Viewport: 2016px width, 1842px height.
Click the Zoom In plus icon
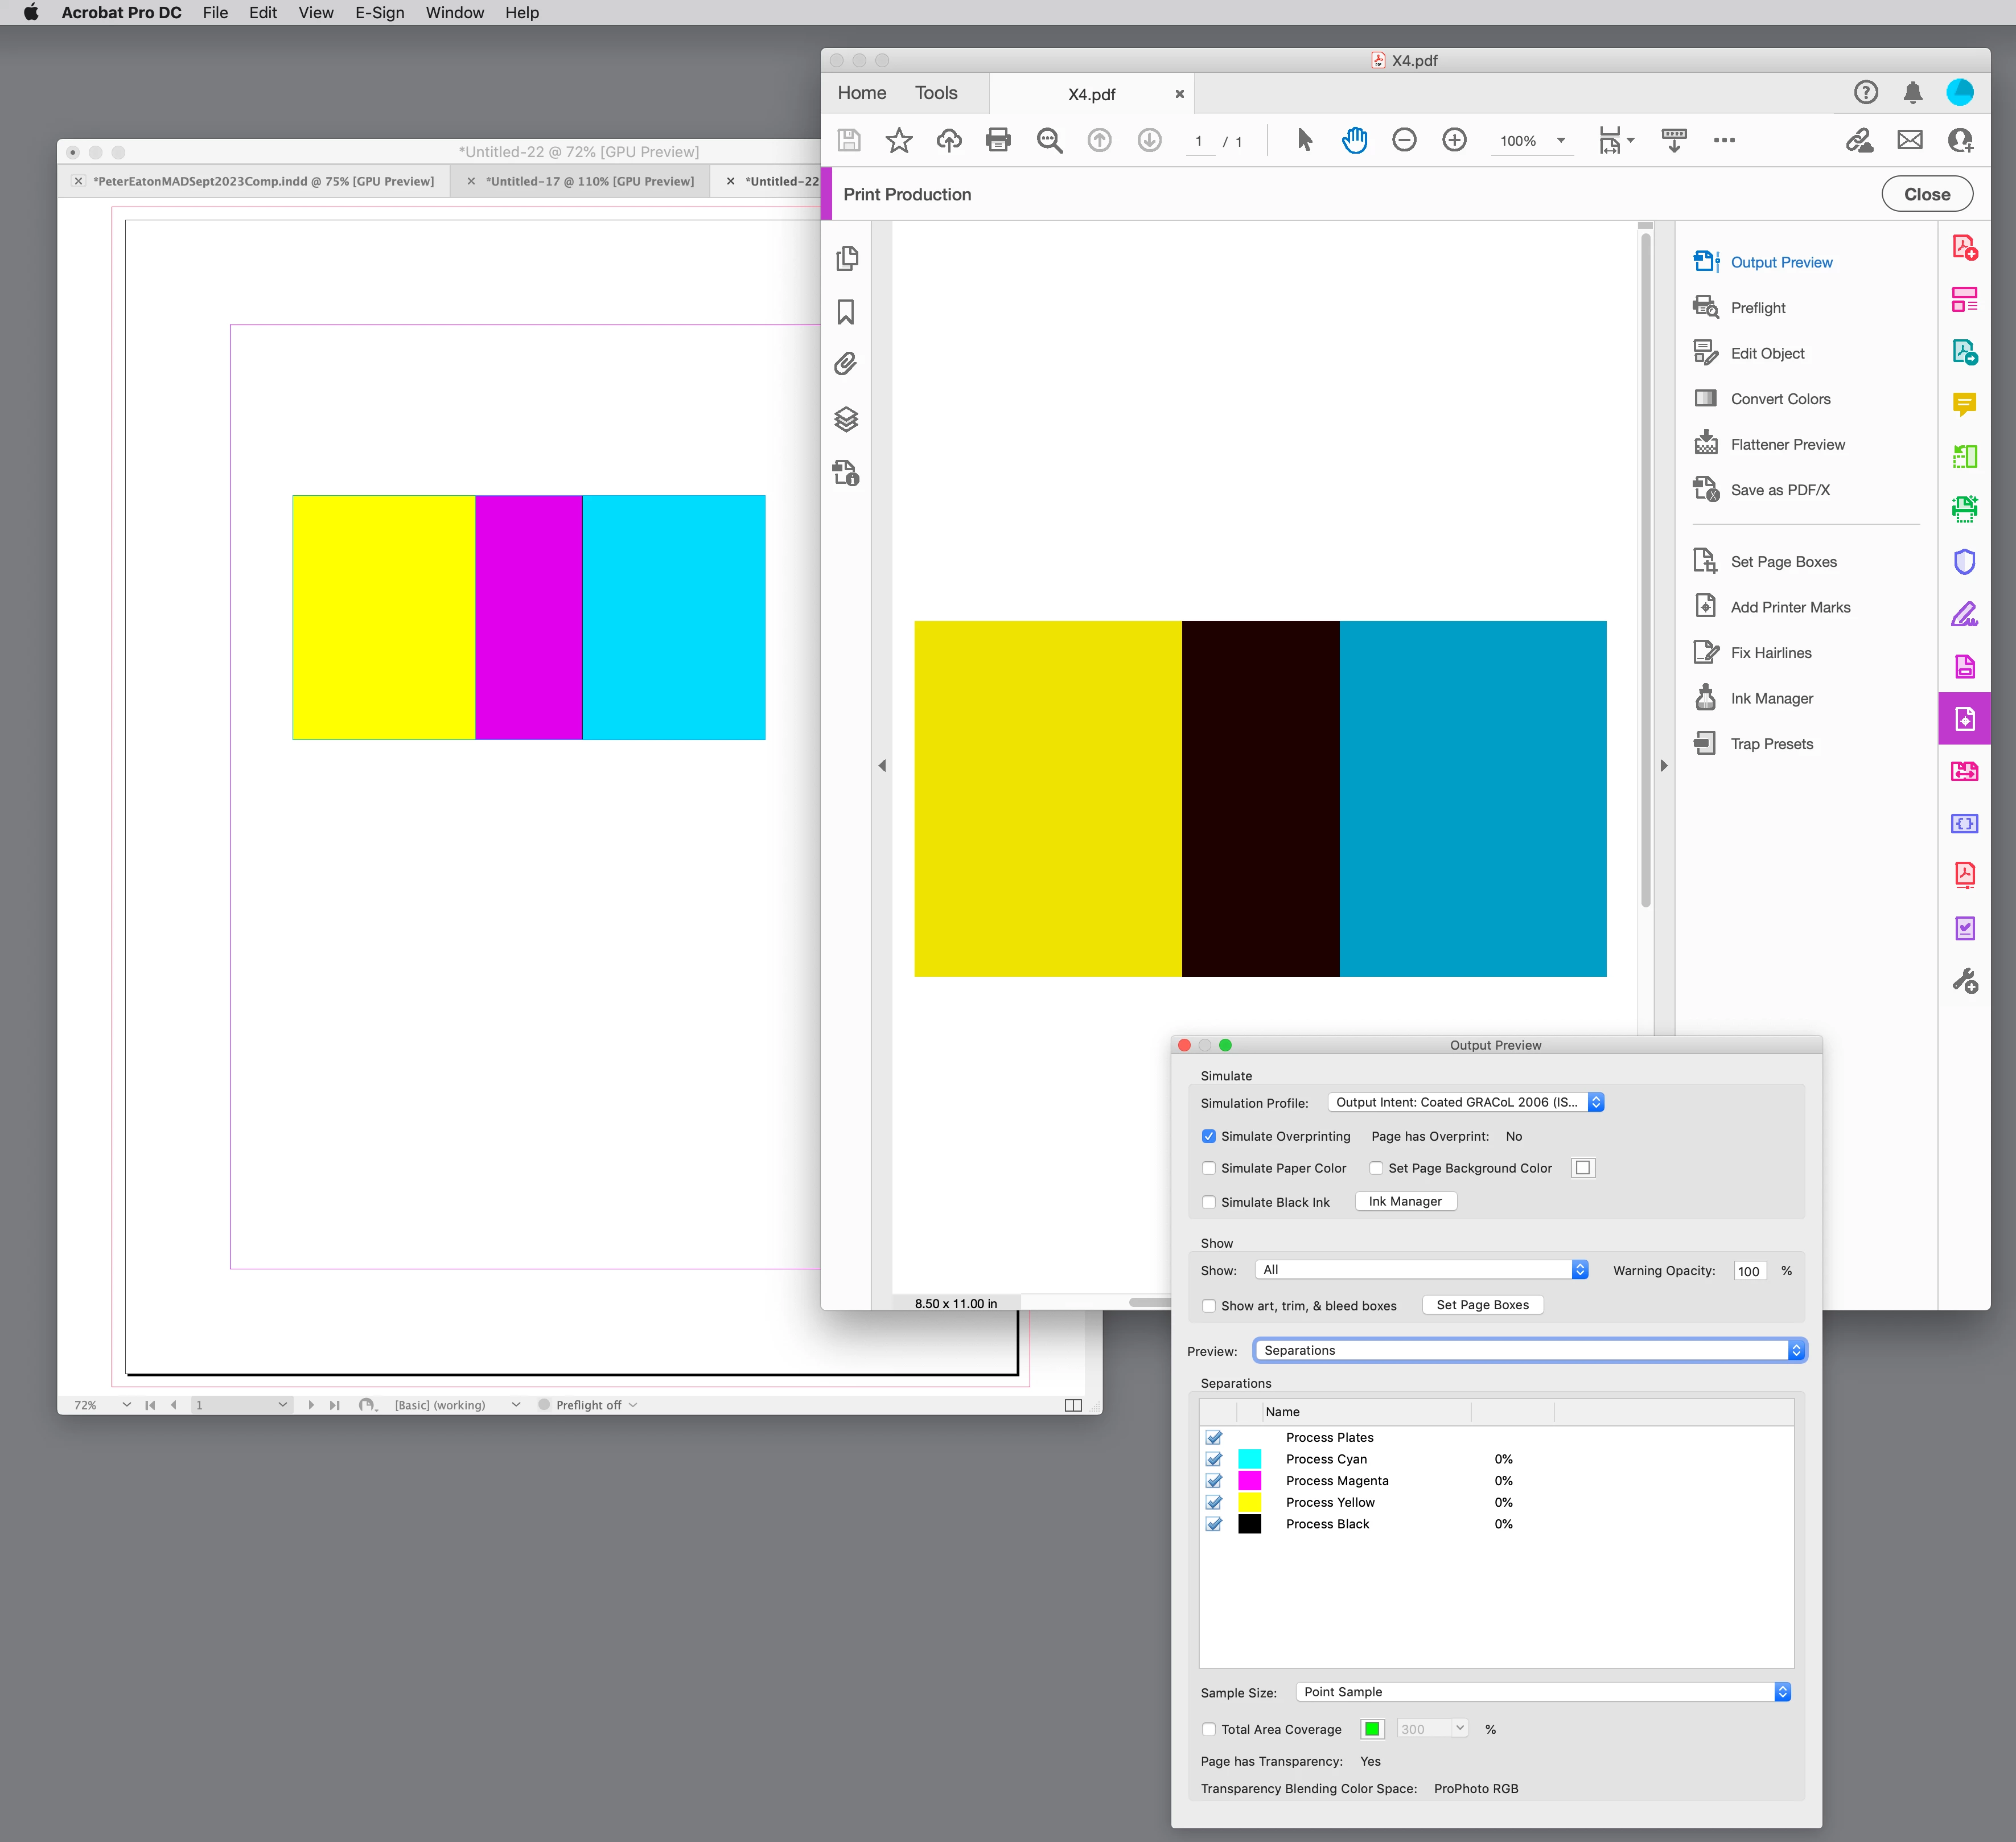[1454, 140]
